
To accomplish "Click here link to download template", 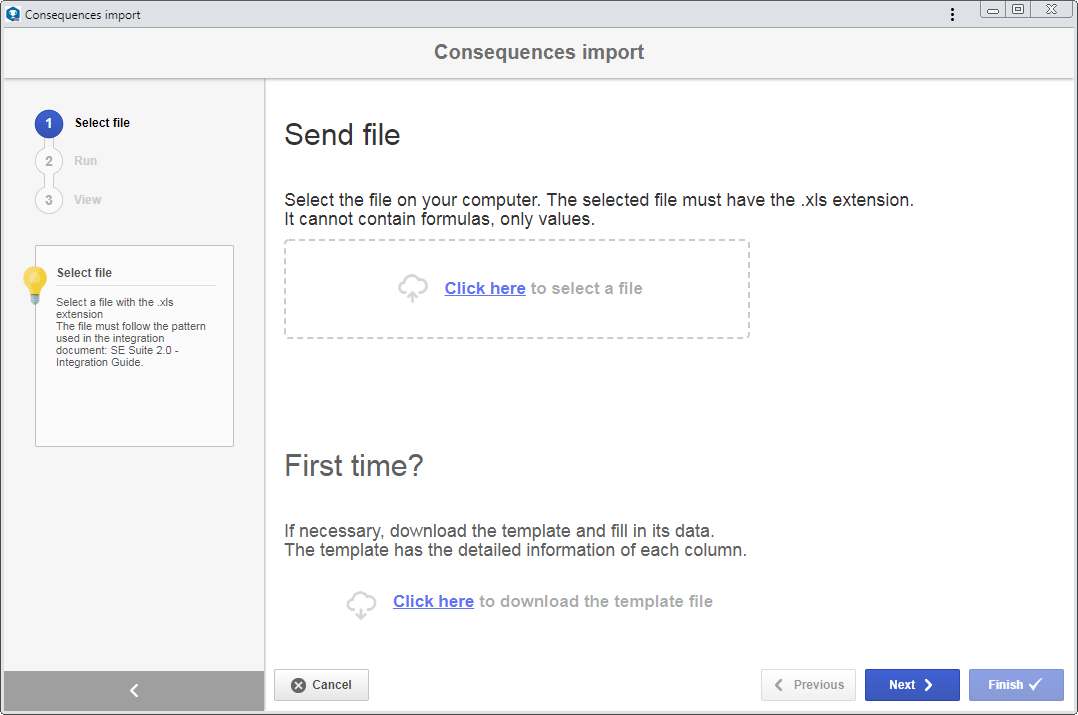I will tap(433, 601).
